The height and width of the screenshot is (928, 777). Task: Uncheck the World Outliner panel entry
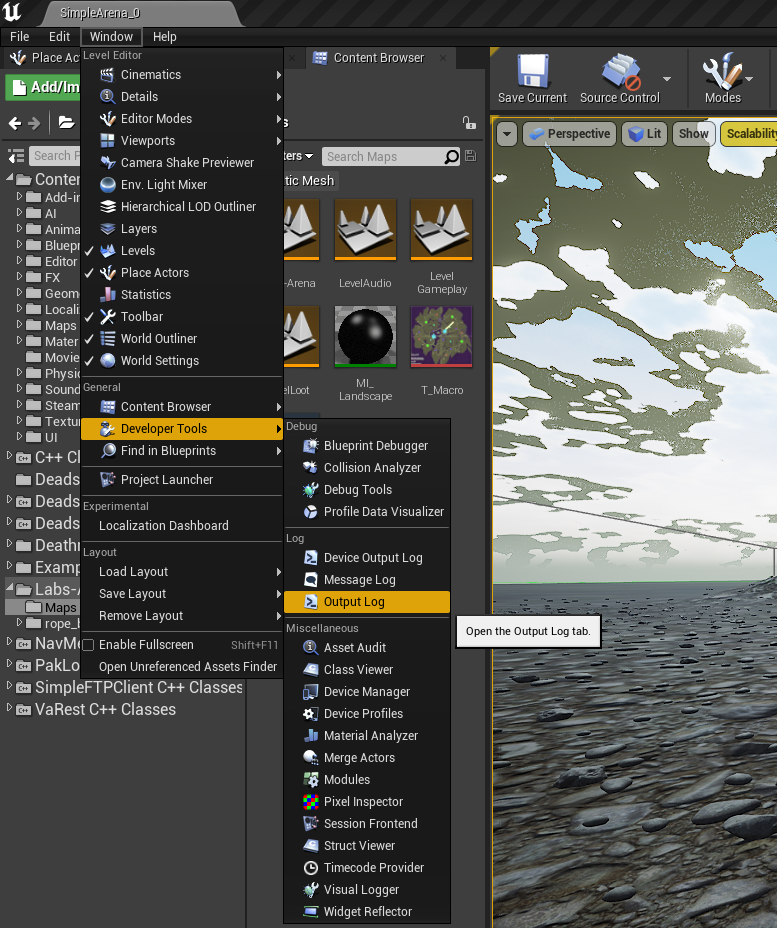[158, 339]
